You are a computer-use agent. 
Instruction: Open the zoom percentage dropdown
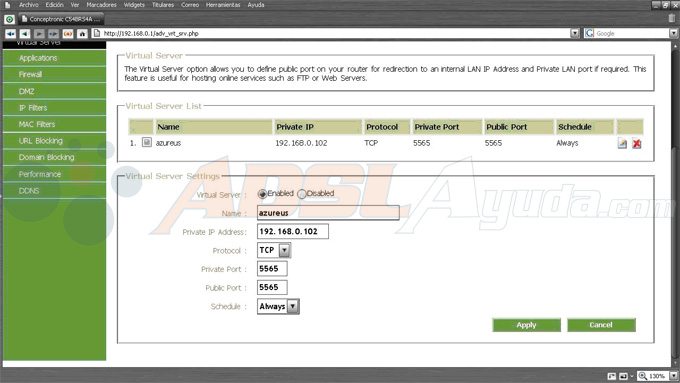tap(673, 376)
